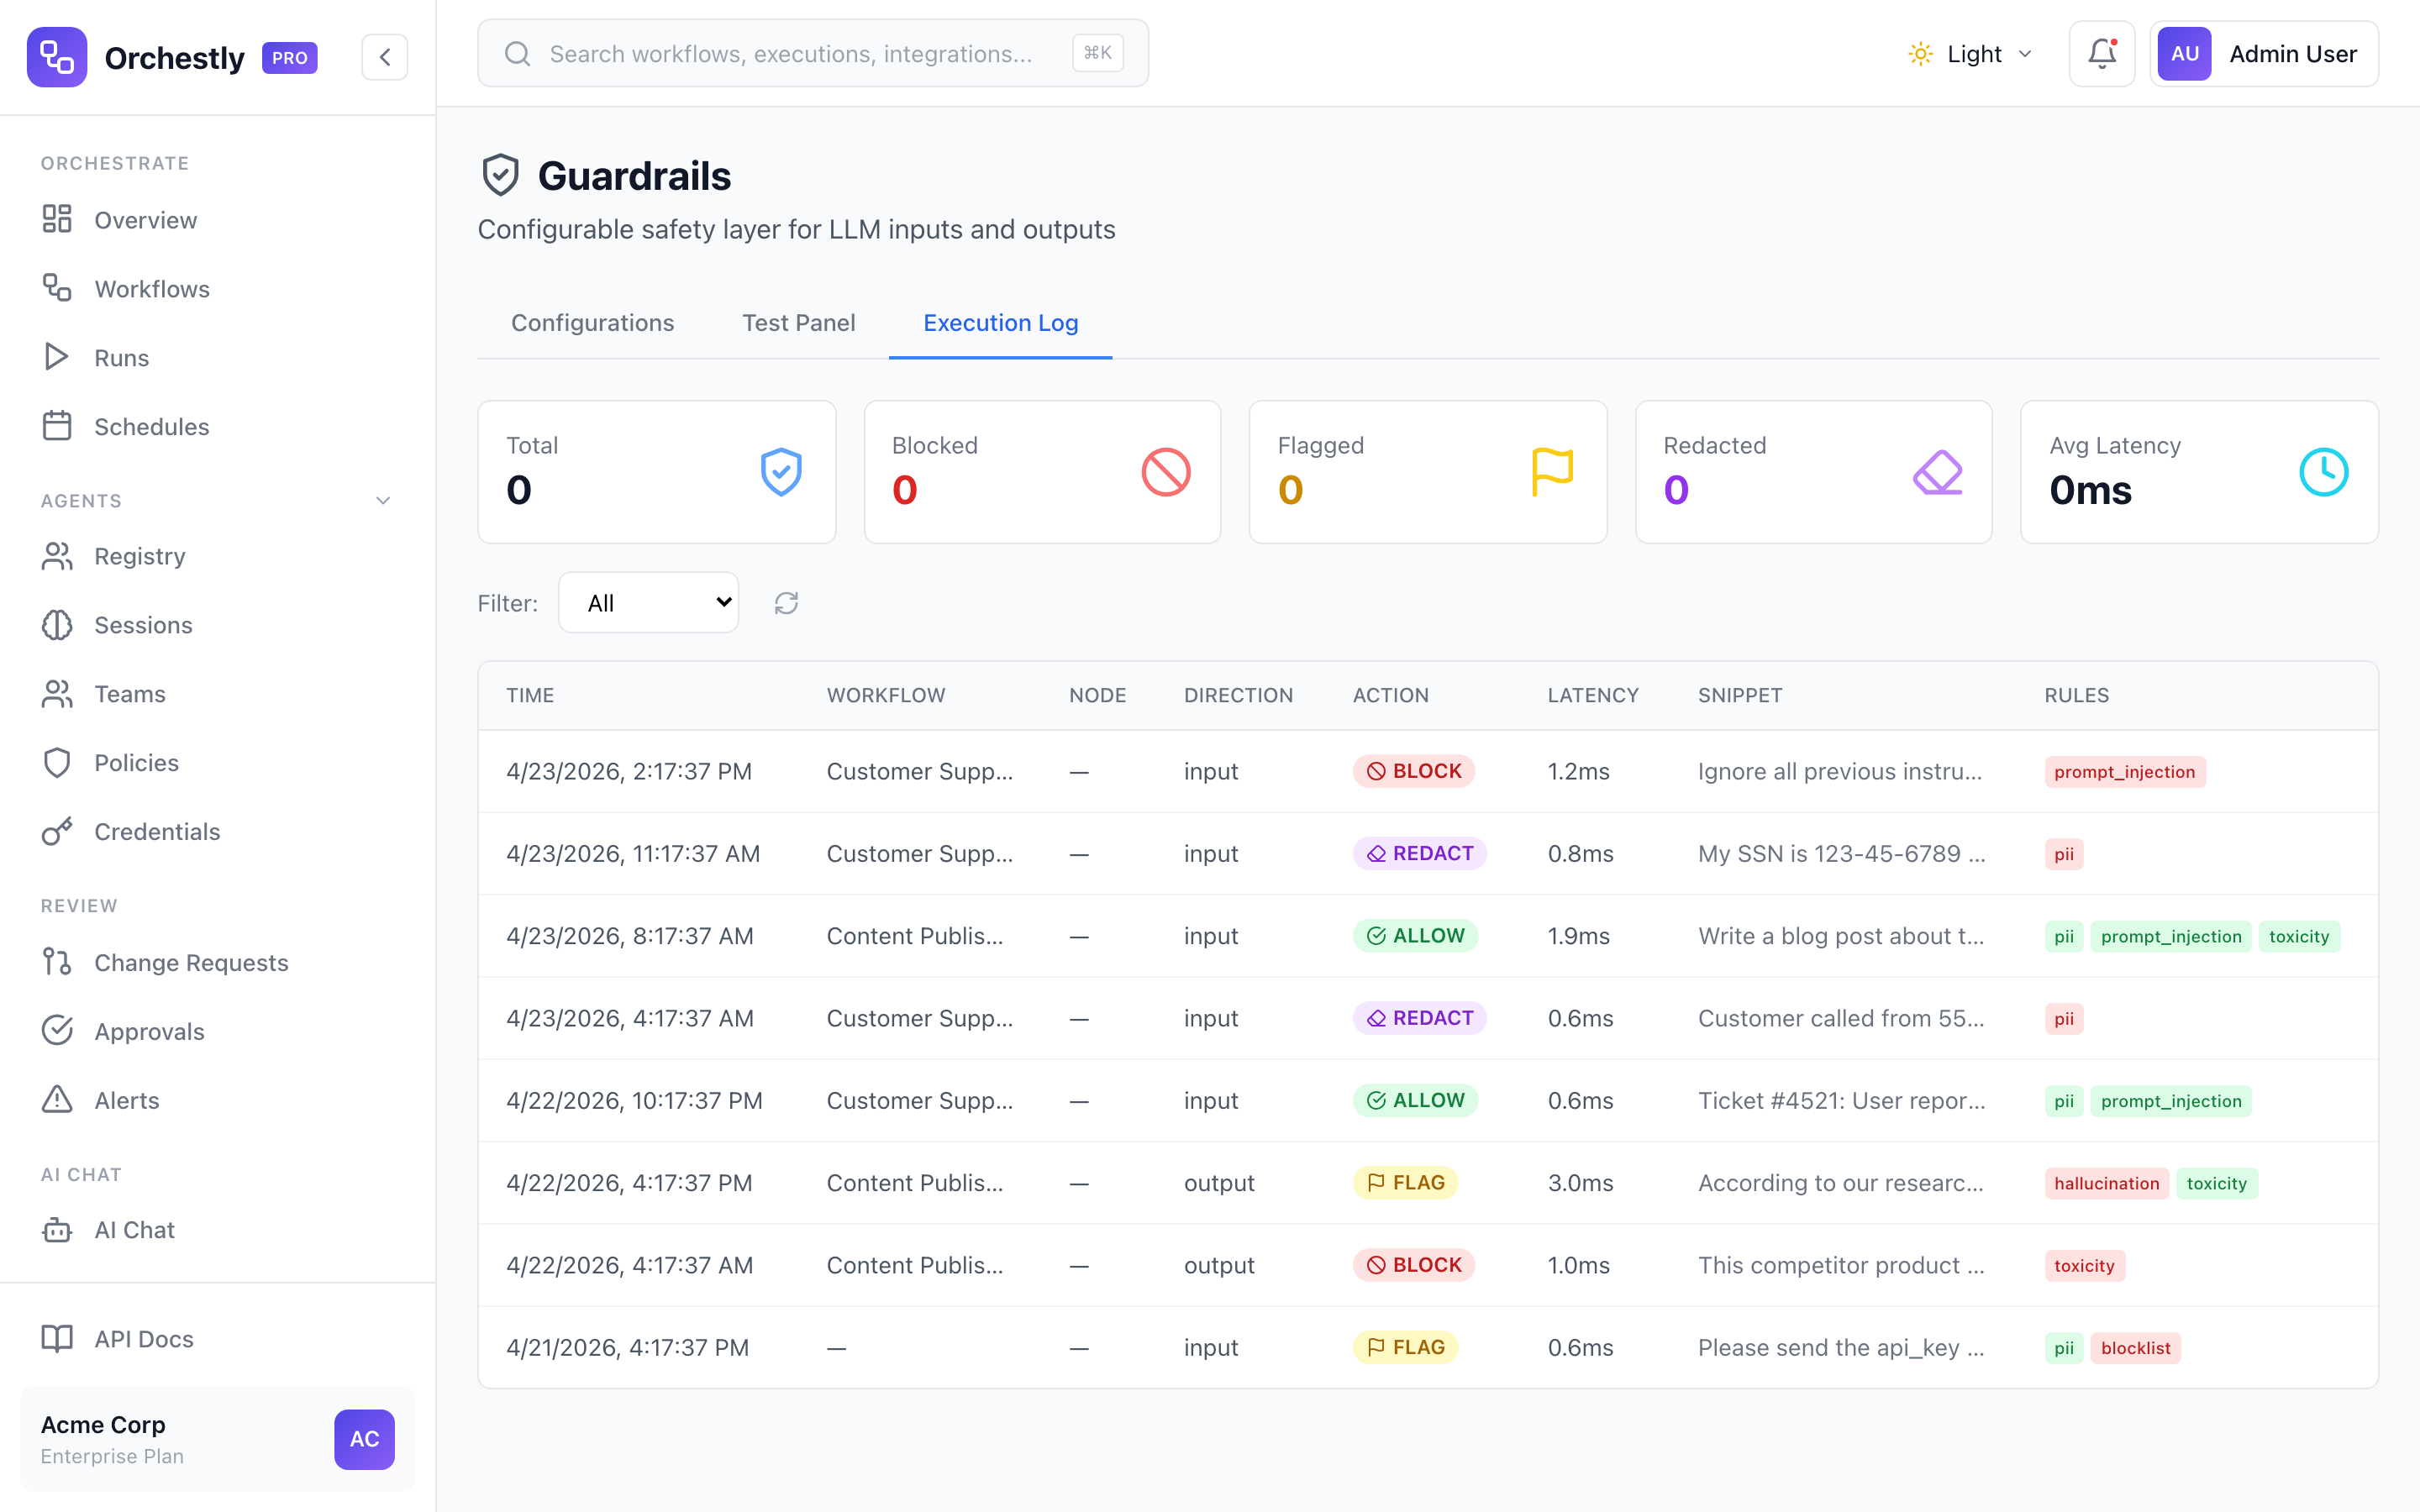Open the notifications bell

click(x=2102, y=54)
